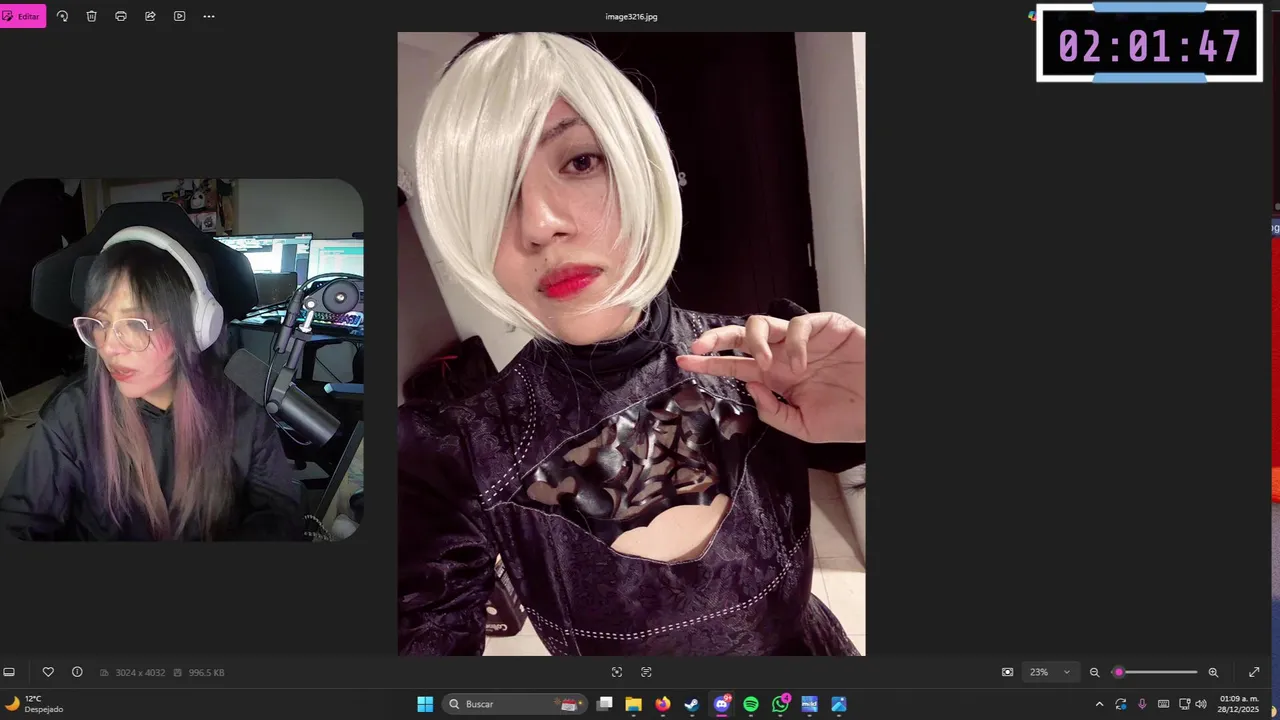Open the Windows Start menu
Image resolution: width=1280 pixels, height=720 pixels.
425,704
